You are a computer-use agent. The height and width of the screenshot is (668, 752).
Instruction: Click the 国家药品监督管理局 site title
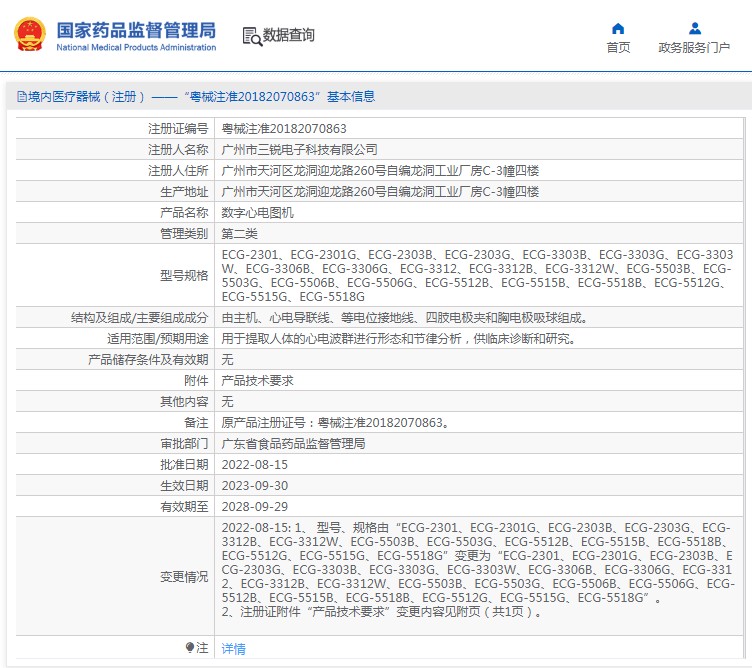click(135, 29)
